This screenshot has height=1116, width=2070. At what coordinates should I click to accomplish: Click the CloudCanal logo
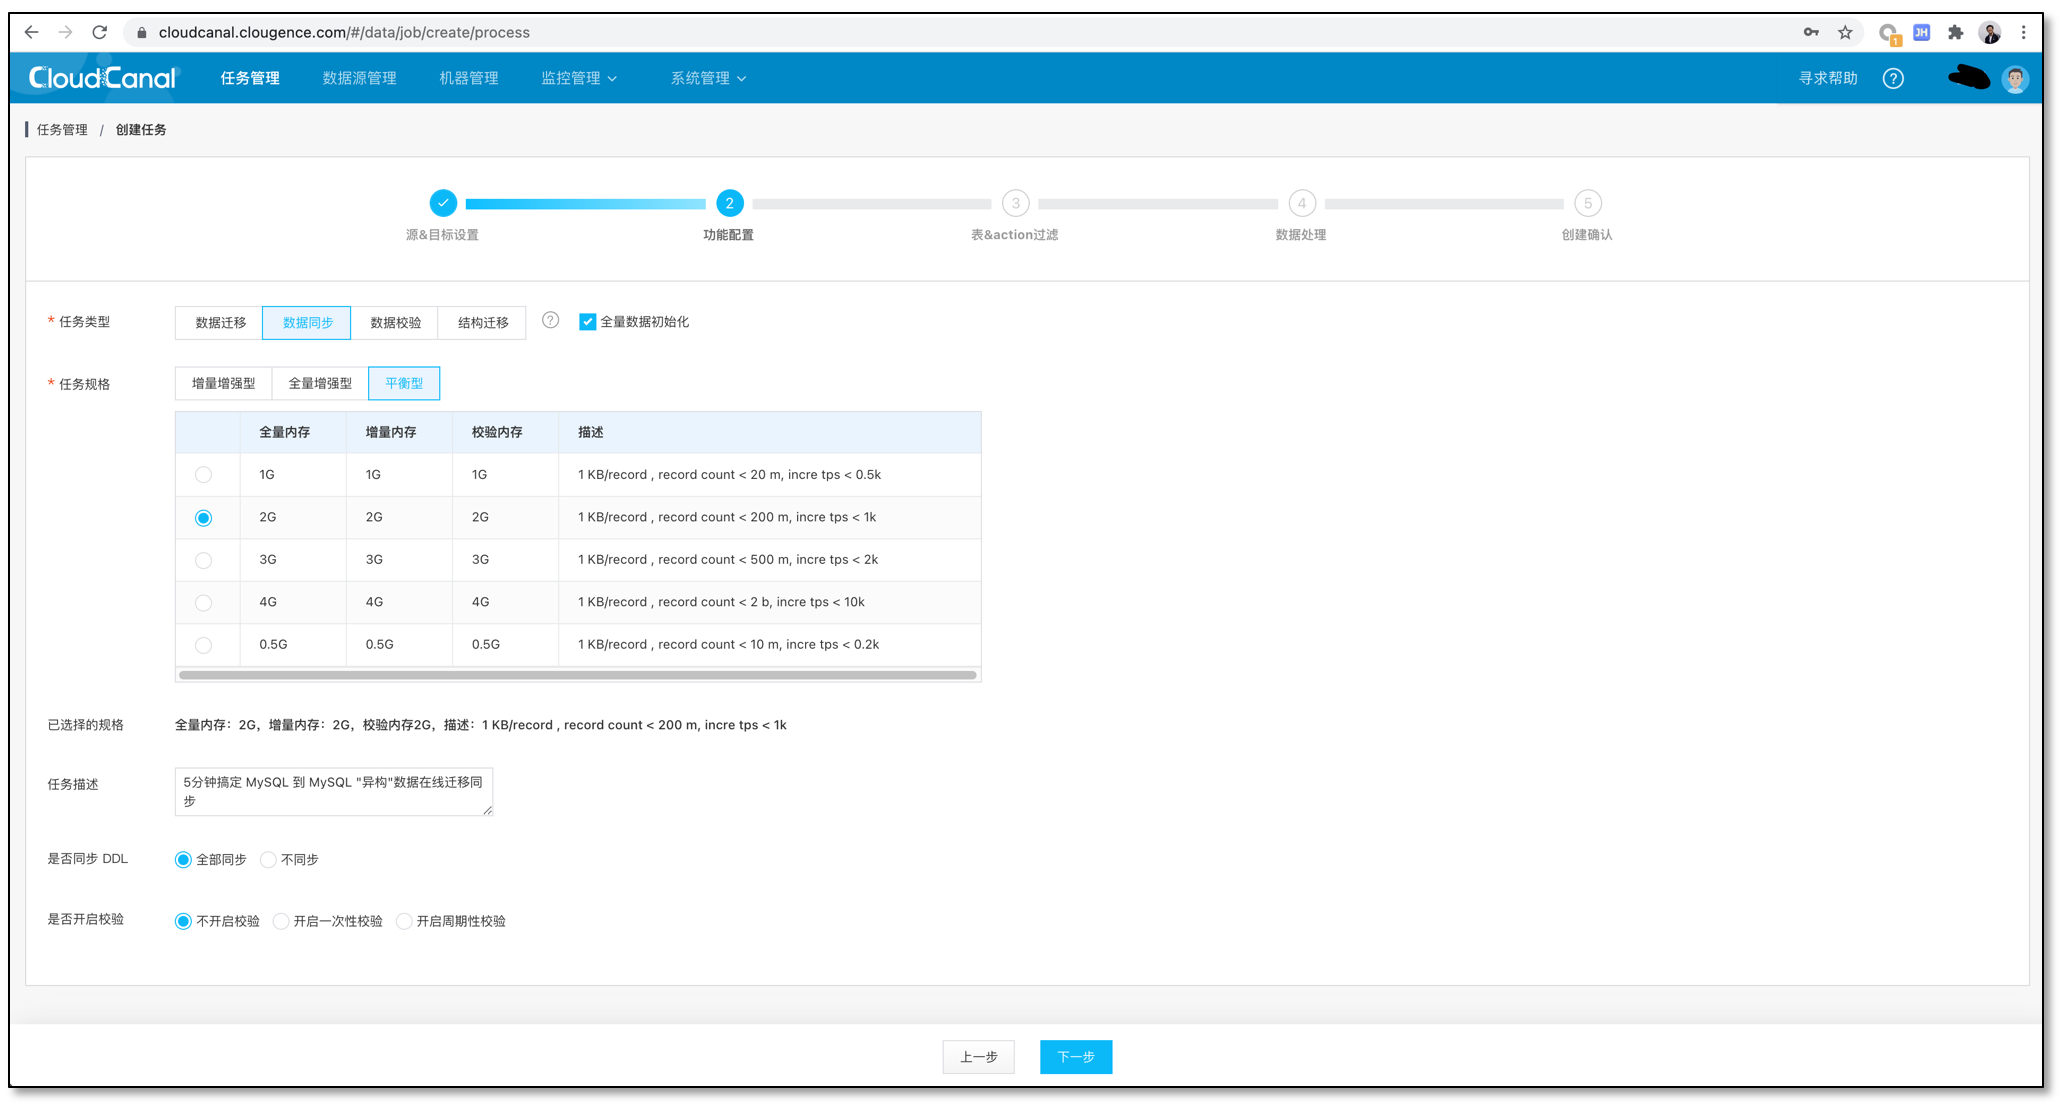[102, 78]
